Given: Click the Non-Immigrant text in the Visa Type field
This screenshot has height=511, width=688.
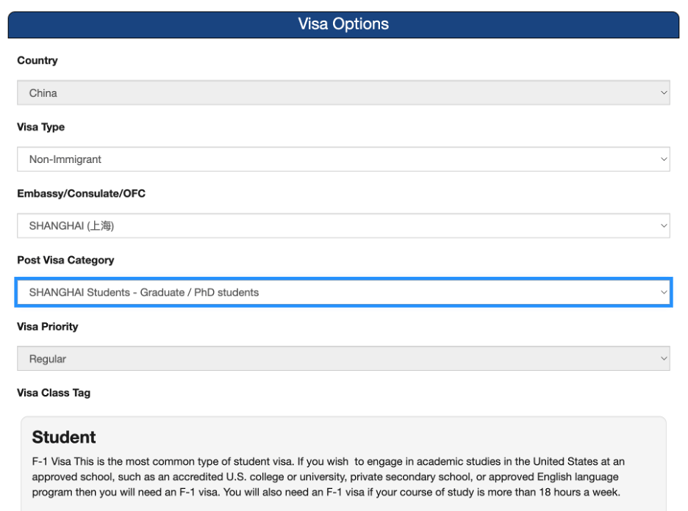Looking at the screenshot, I should click(65, 159).
